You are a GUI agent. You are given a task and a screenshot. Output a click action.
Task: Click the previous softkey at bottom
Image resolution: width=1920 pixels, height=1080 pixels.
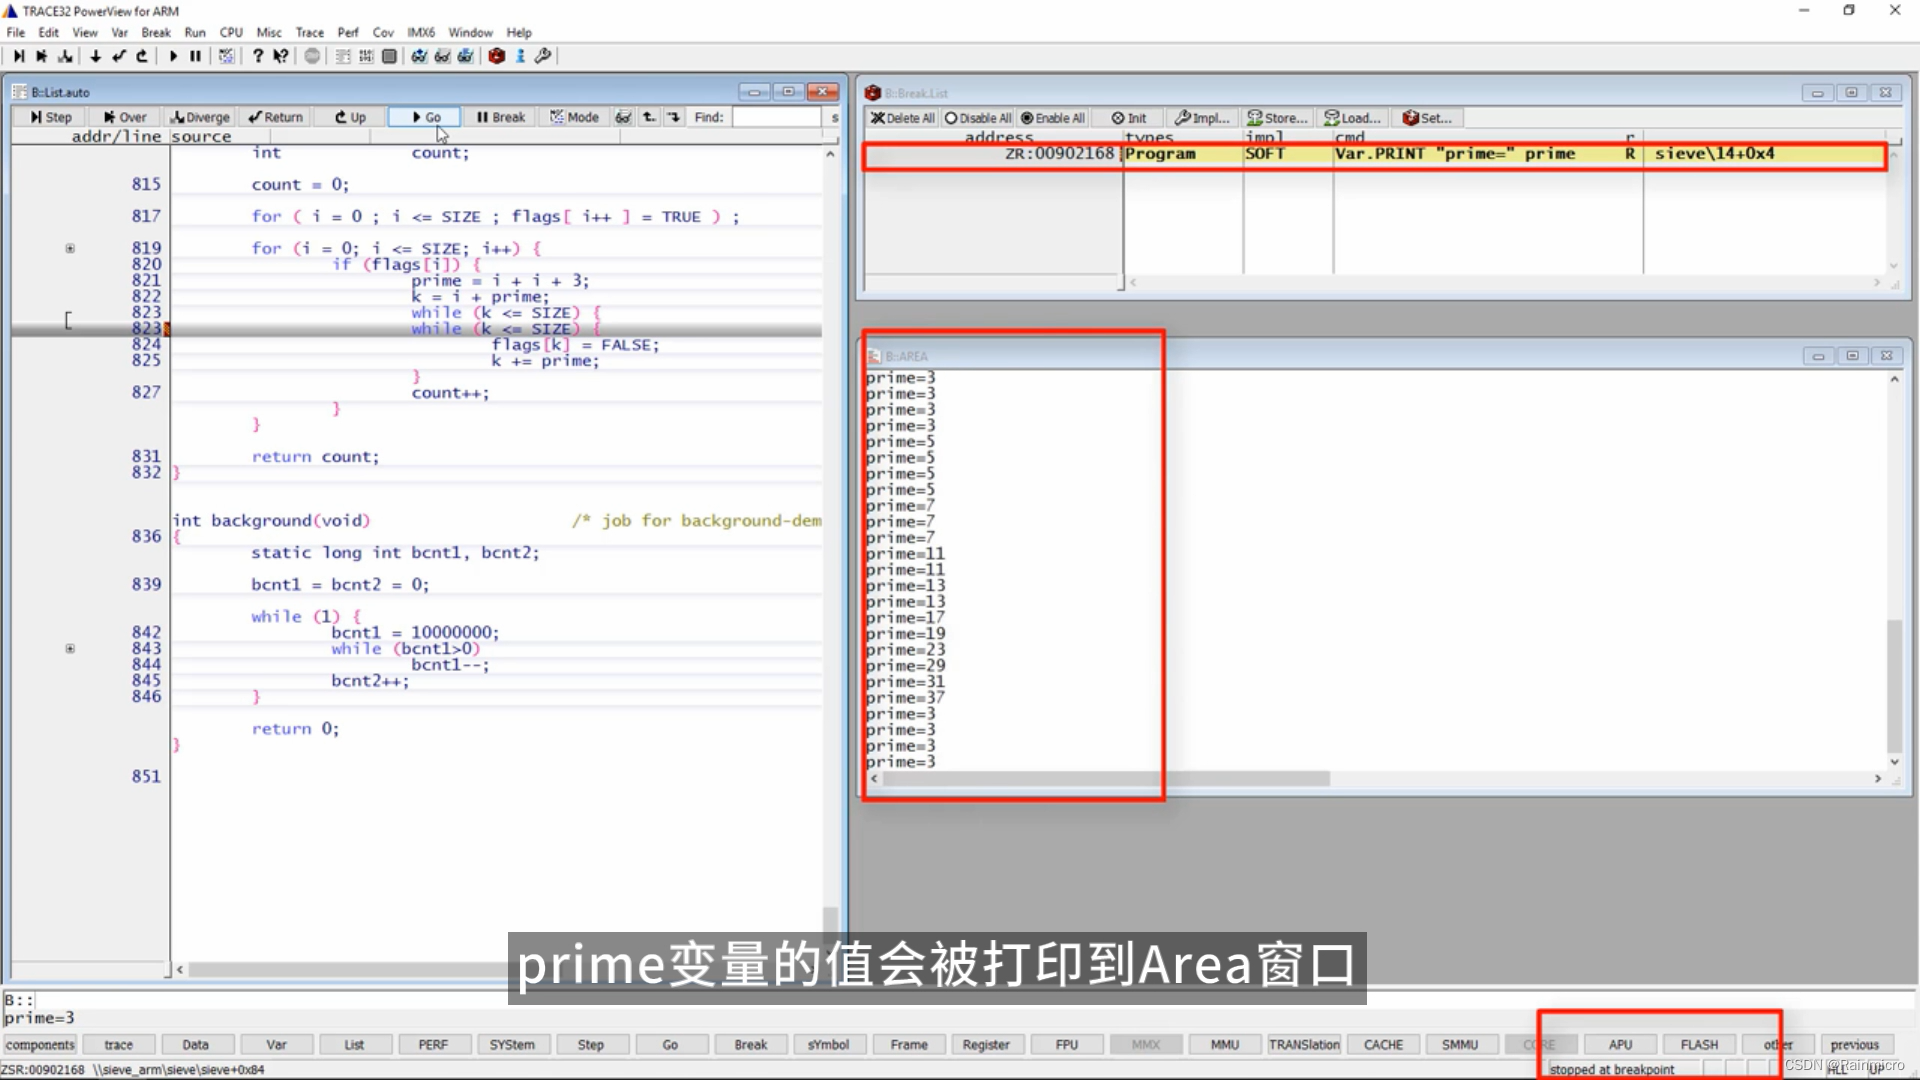(x=1855, y=1044)
